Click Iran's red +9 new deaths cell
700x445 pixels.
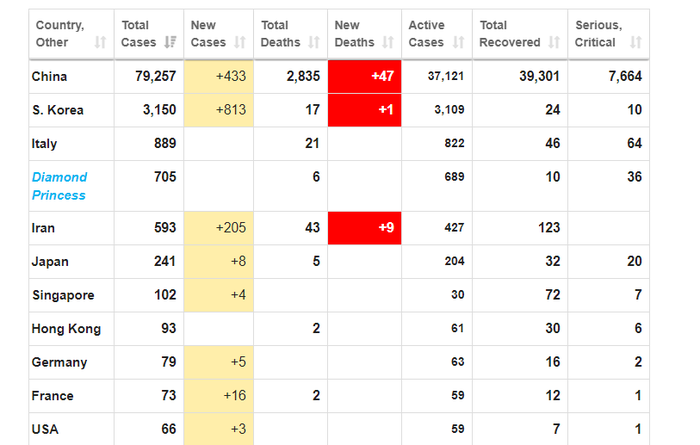364,228
